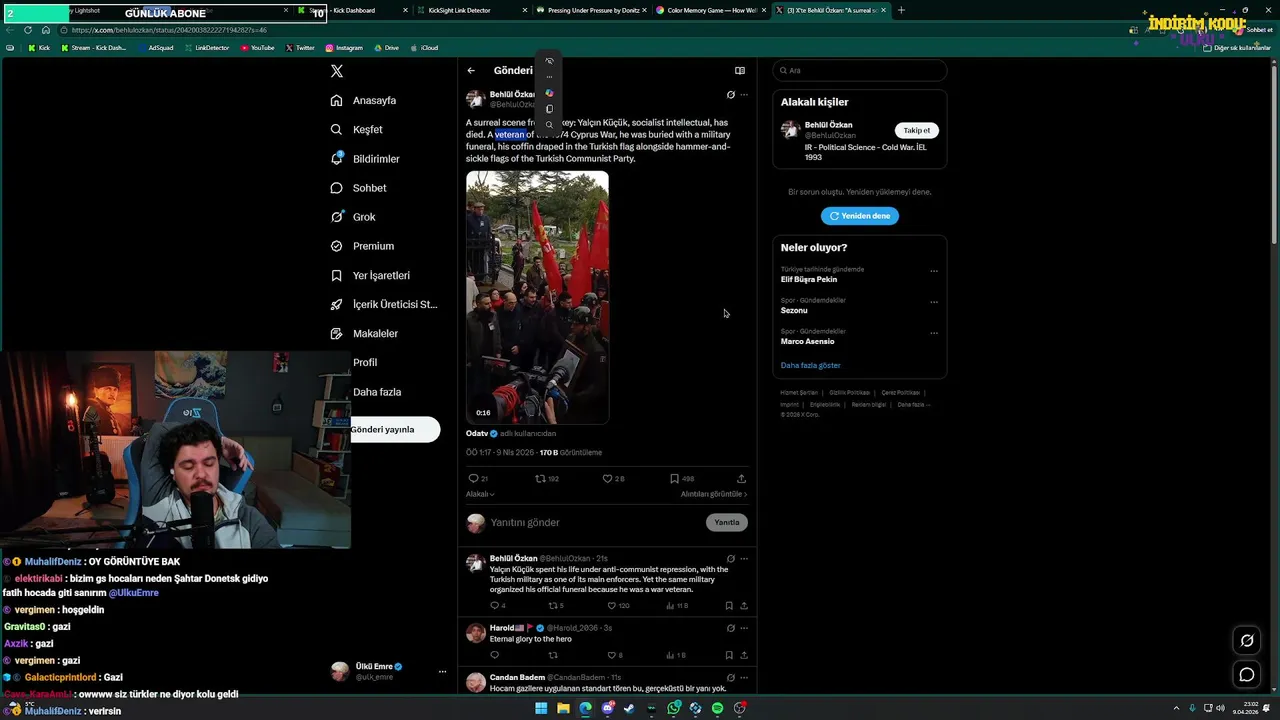
Task: Open Grok from sidebar
Action: (353, 217)
